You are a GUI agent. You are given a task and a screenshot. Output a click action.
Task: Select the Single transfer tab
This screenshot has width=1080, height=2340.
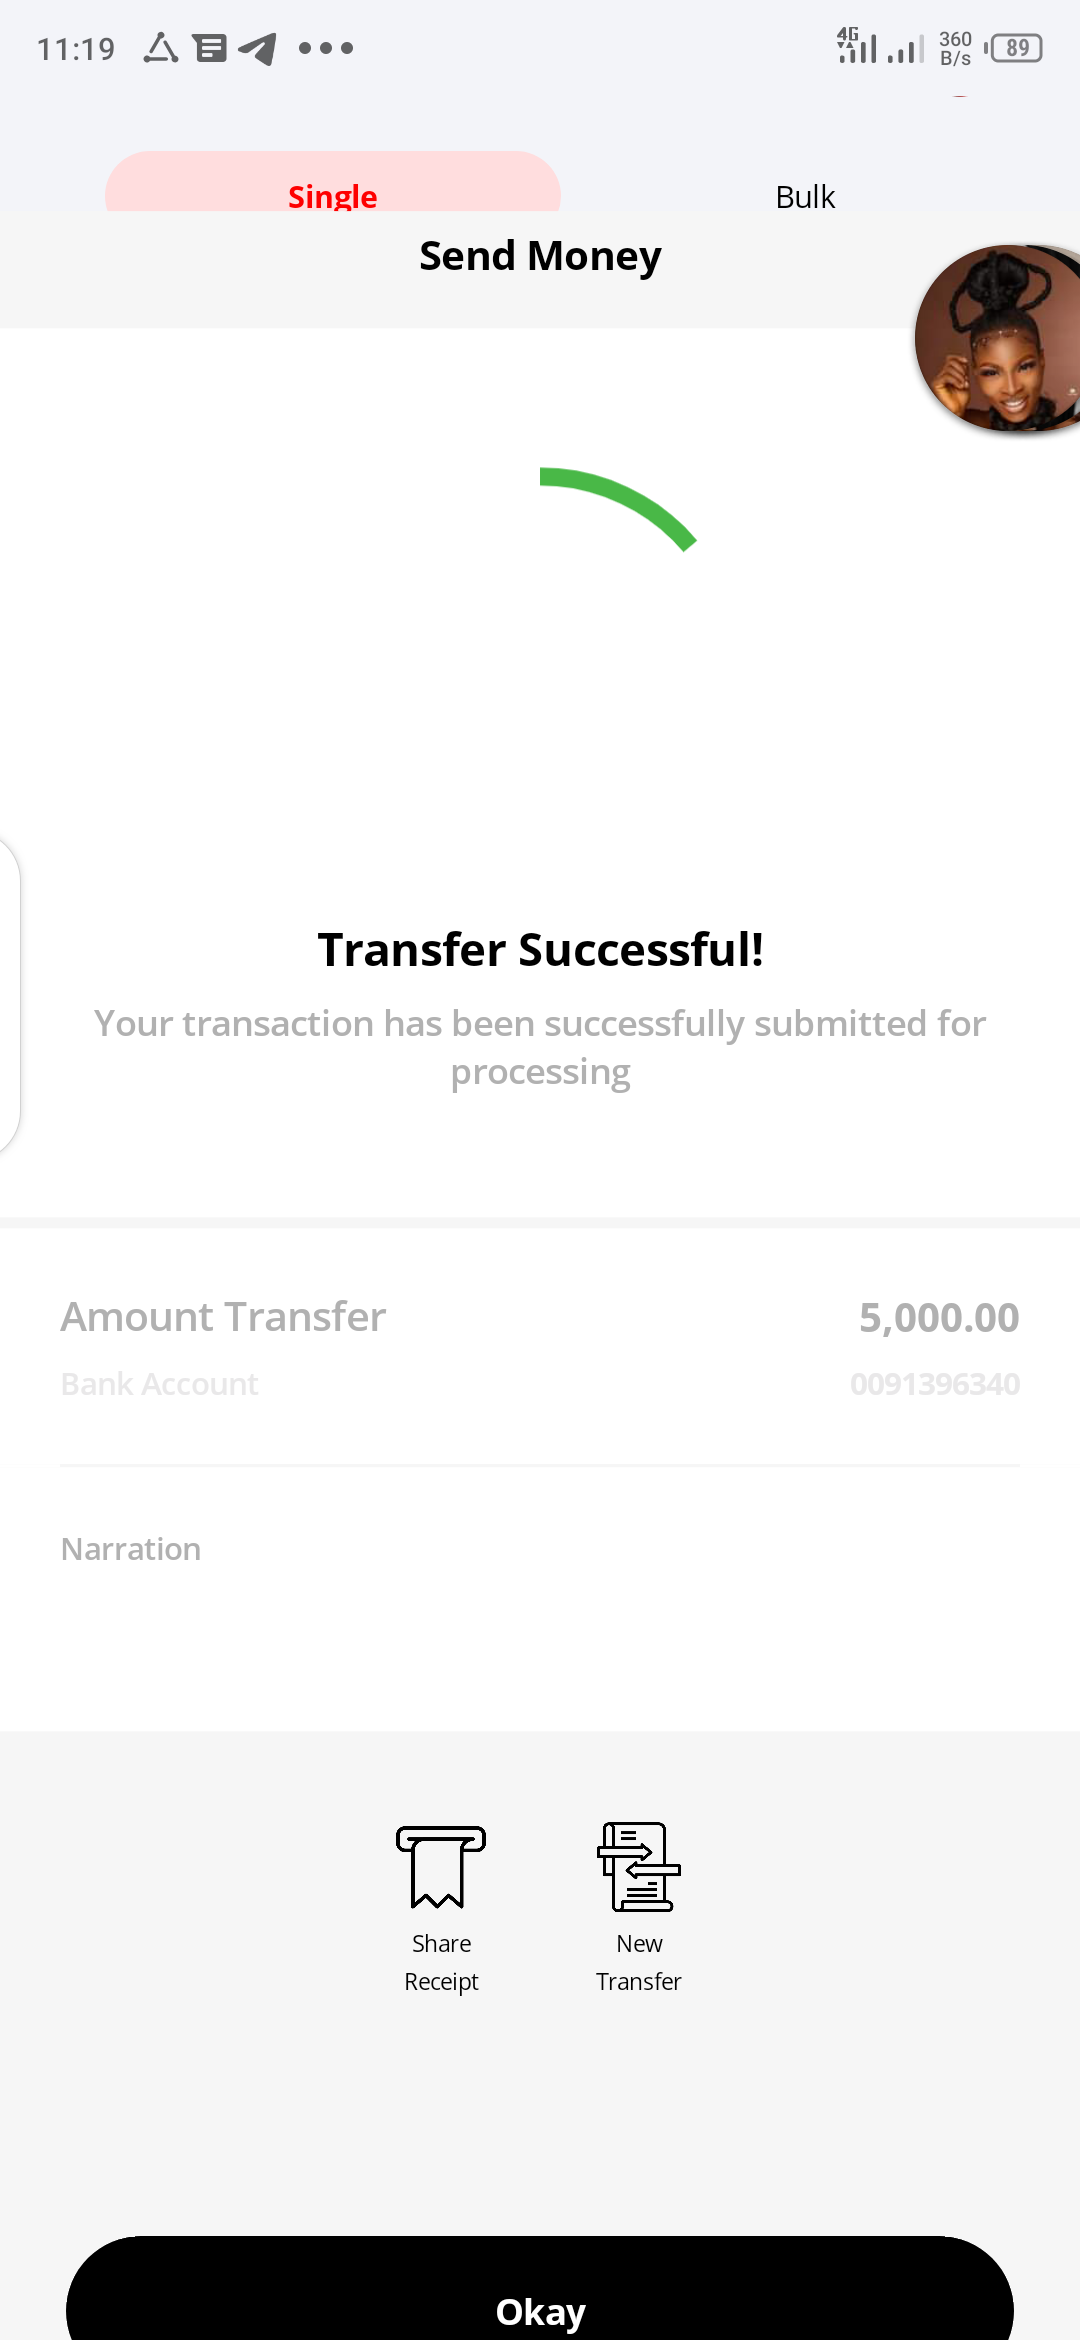tap(333, 183)
